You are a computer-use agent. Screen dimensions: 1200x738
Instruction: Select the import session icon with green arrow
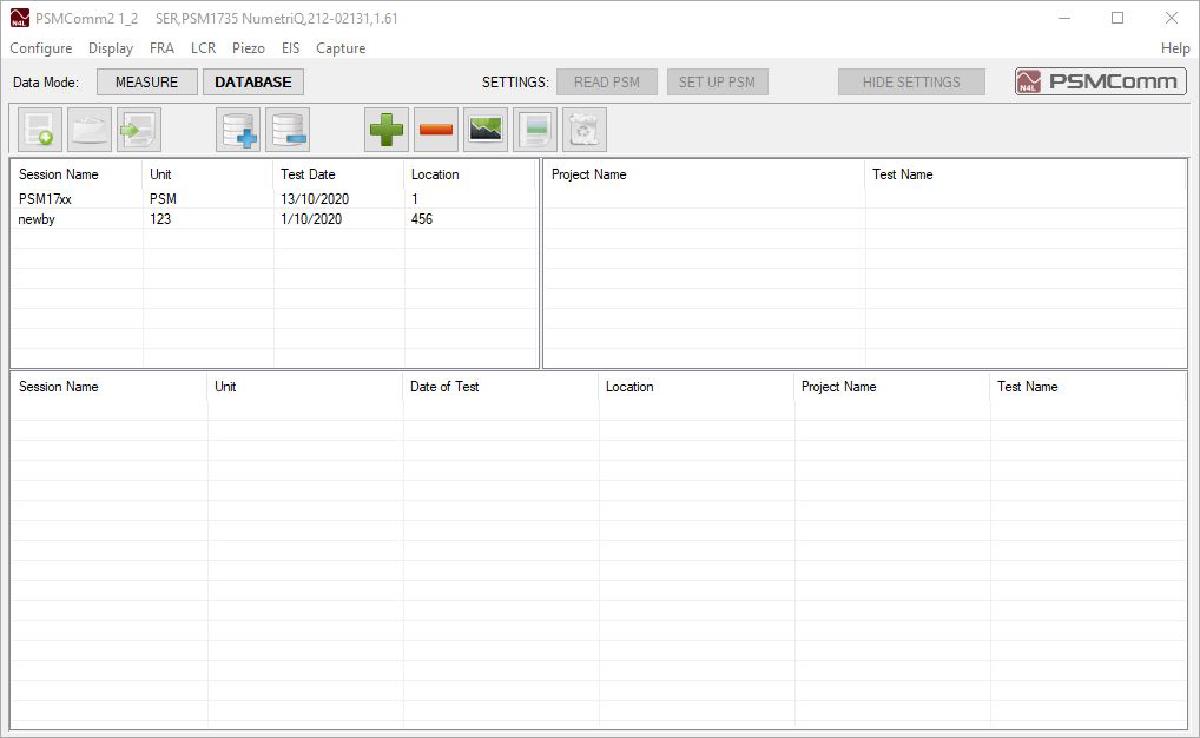point(137,129)
